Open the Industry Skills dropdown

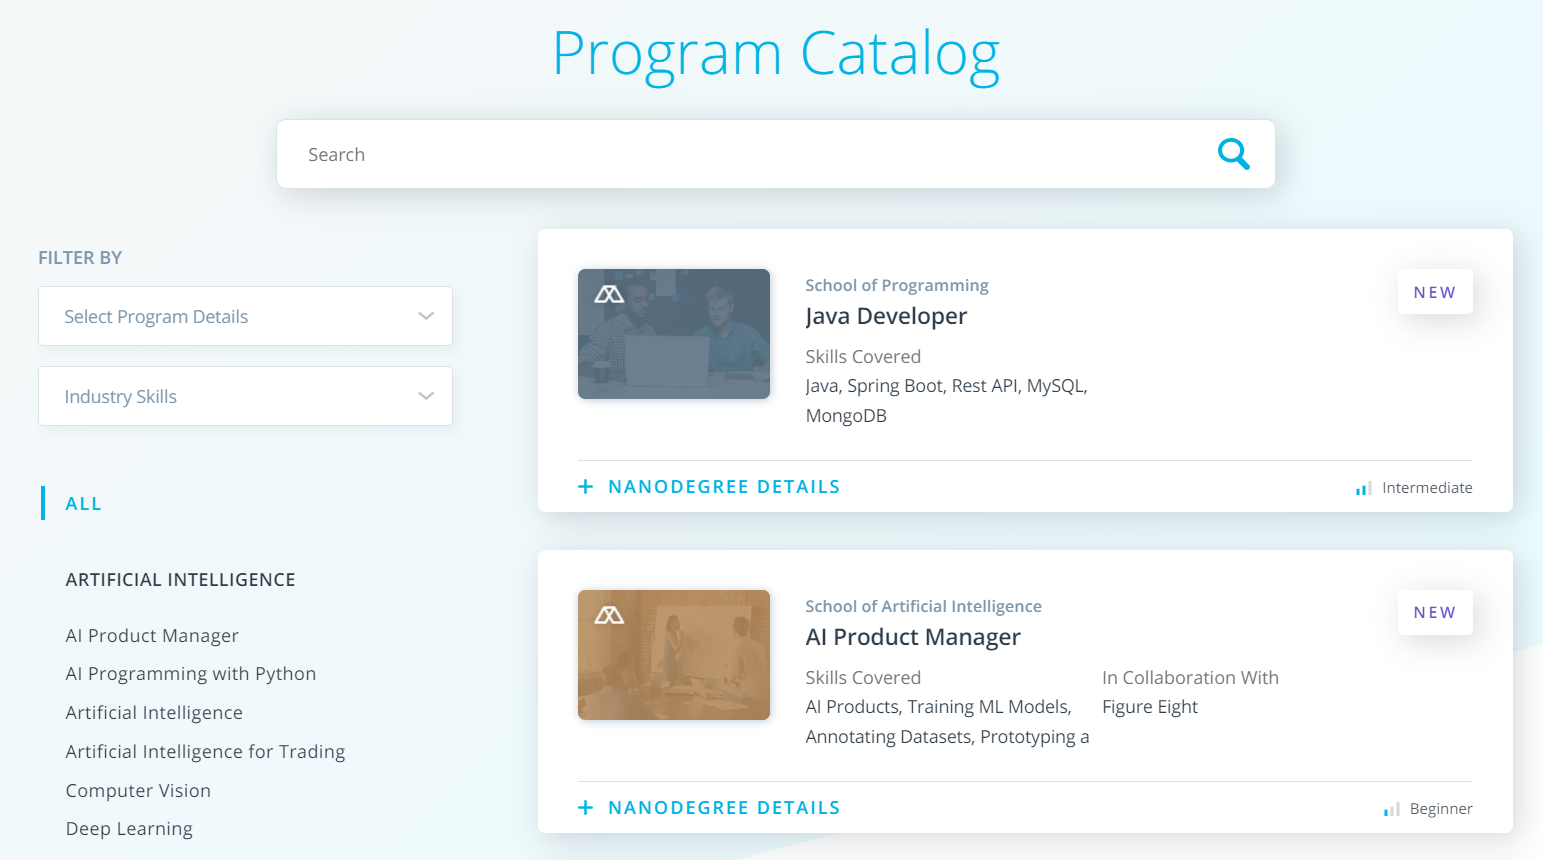245,396
